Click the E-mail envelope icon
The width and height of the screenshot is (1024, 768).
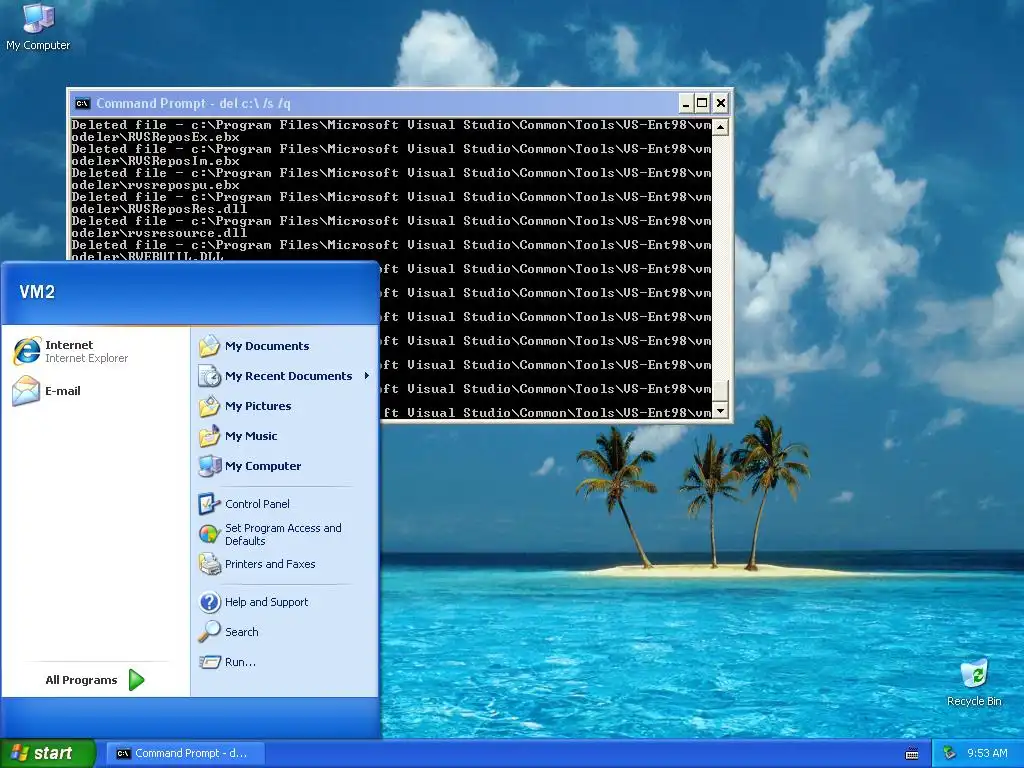(x=27, y=391)
